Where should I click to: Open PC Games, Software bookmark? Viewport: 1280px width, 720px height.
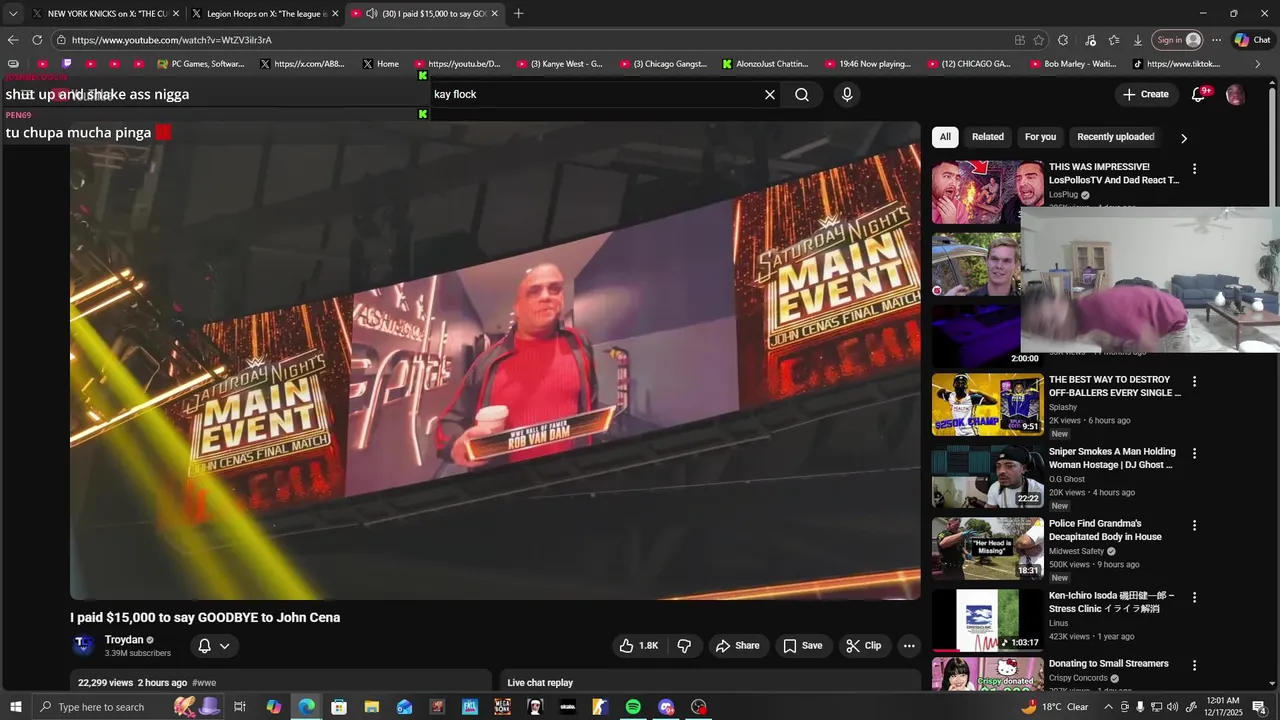click(201, 64)
